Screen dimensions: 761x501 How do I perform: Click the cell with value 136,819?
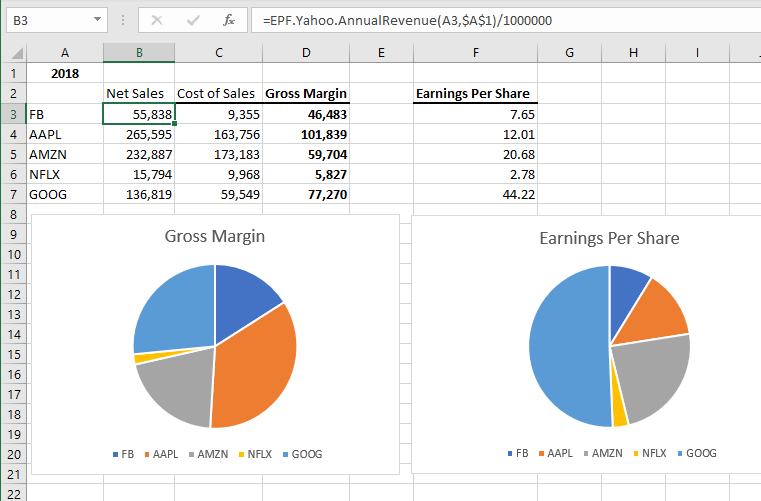[139, 194]
